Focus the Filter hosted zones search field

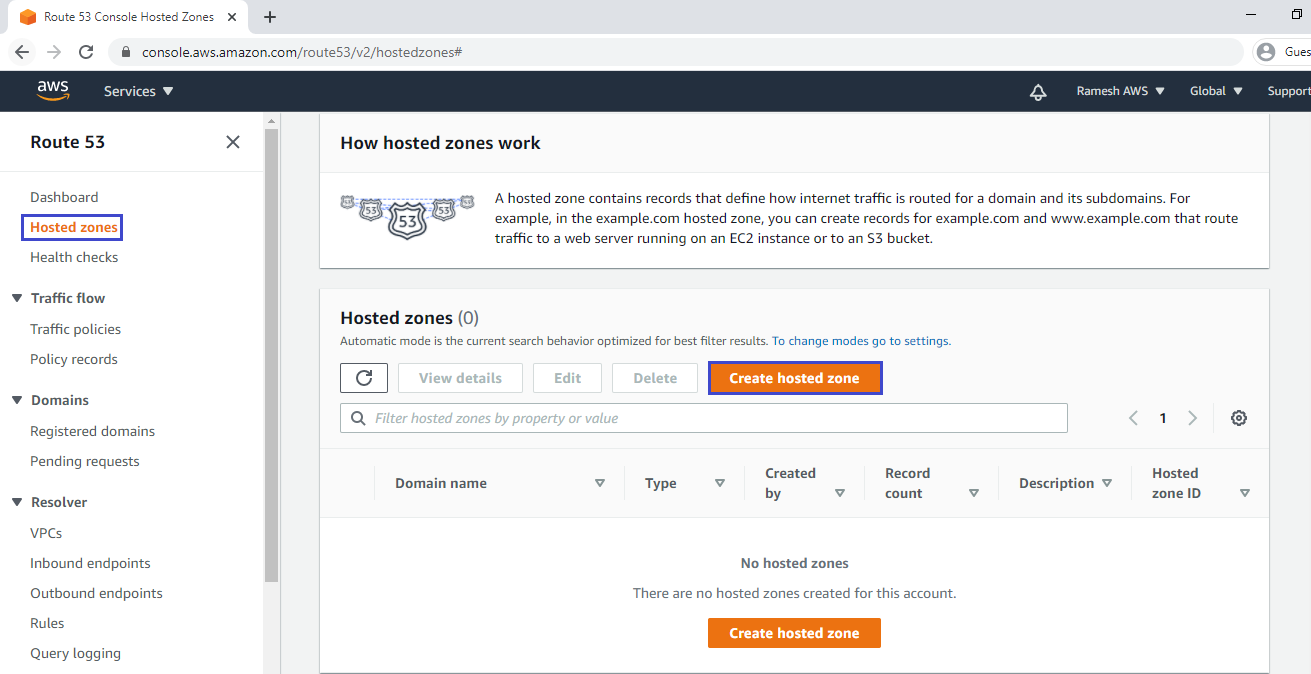(x=704, y=418)
